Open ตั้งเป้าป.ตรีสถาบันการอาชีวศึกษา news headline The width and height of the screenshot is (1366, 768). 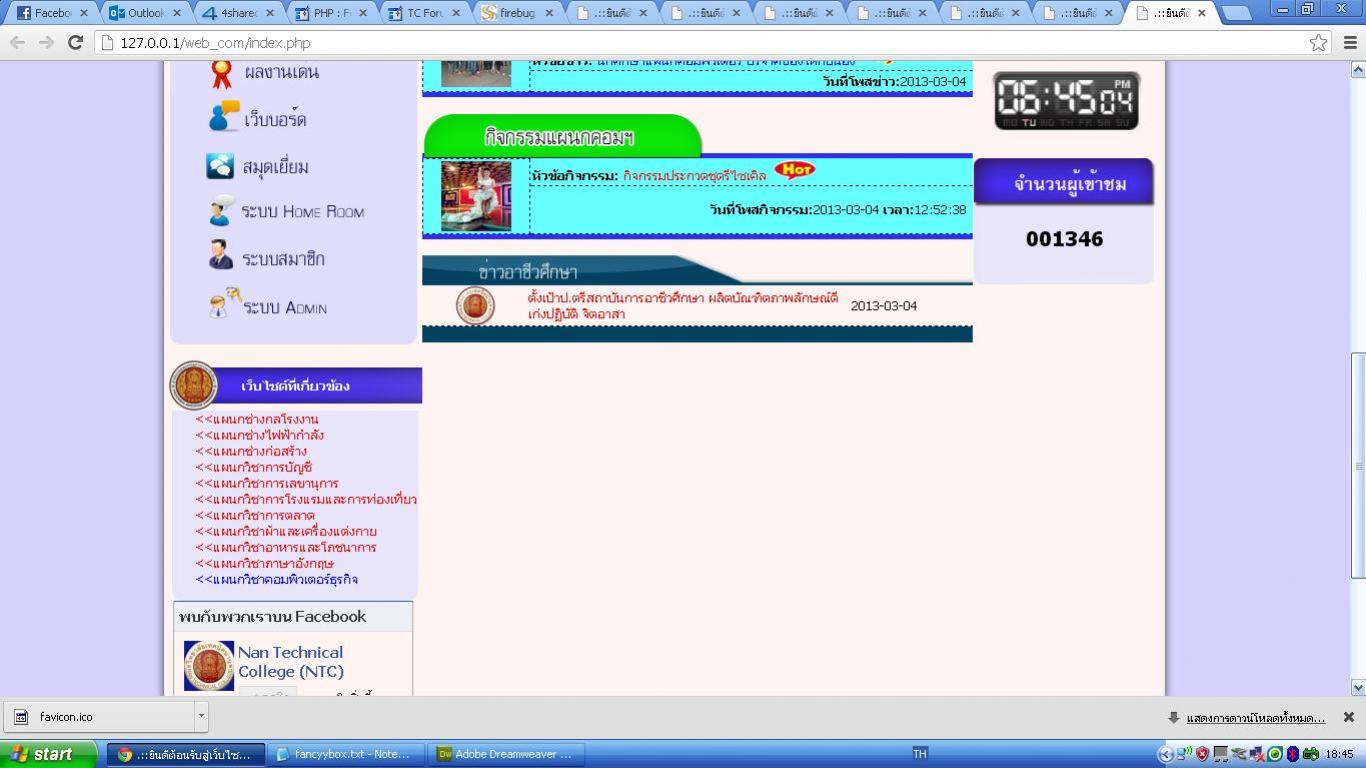point(682,306)
